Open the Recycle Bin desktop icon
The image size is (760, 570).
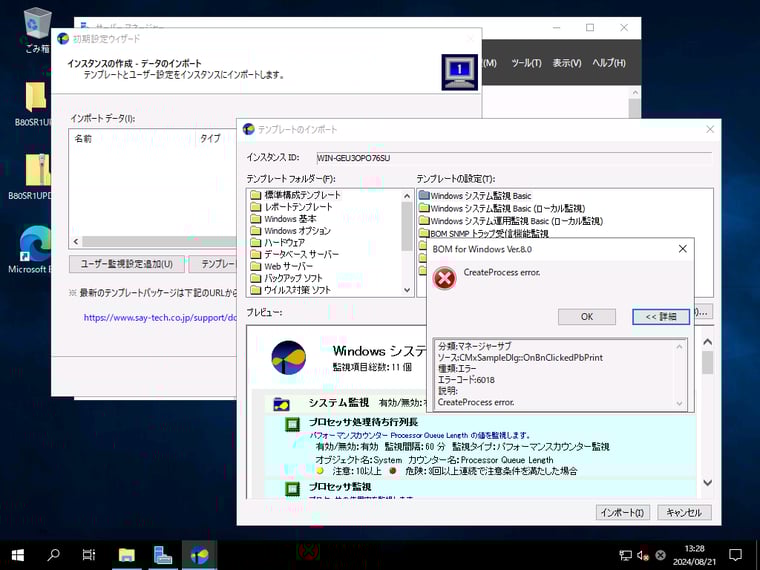(37, 28)
